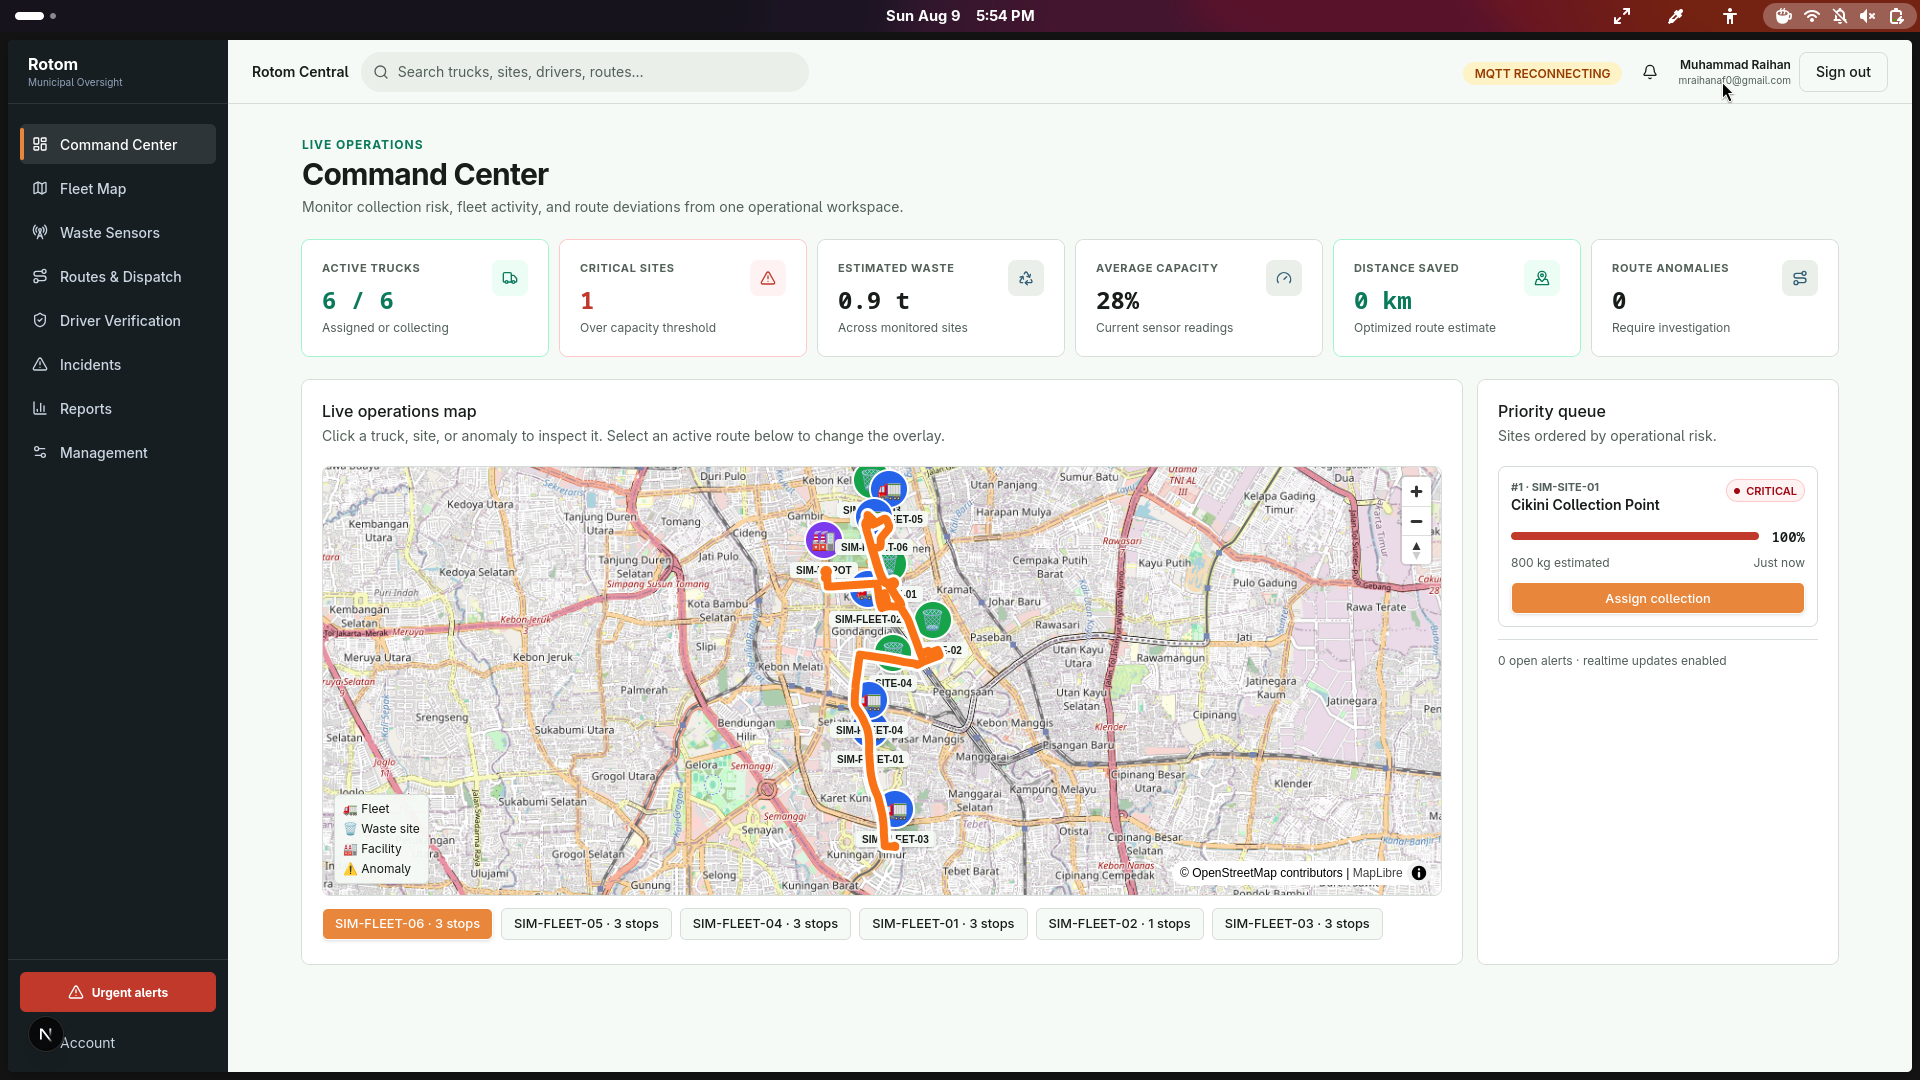
Task: Open the notifications bell icon
Action: pyautogui.click(x=1650, y=72)
